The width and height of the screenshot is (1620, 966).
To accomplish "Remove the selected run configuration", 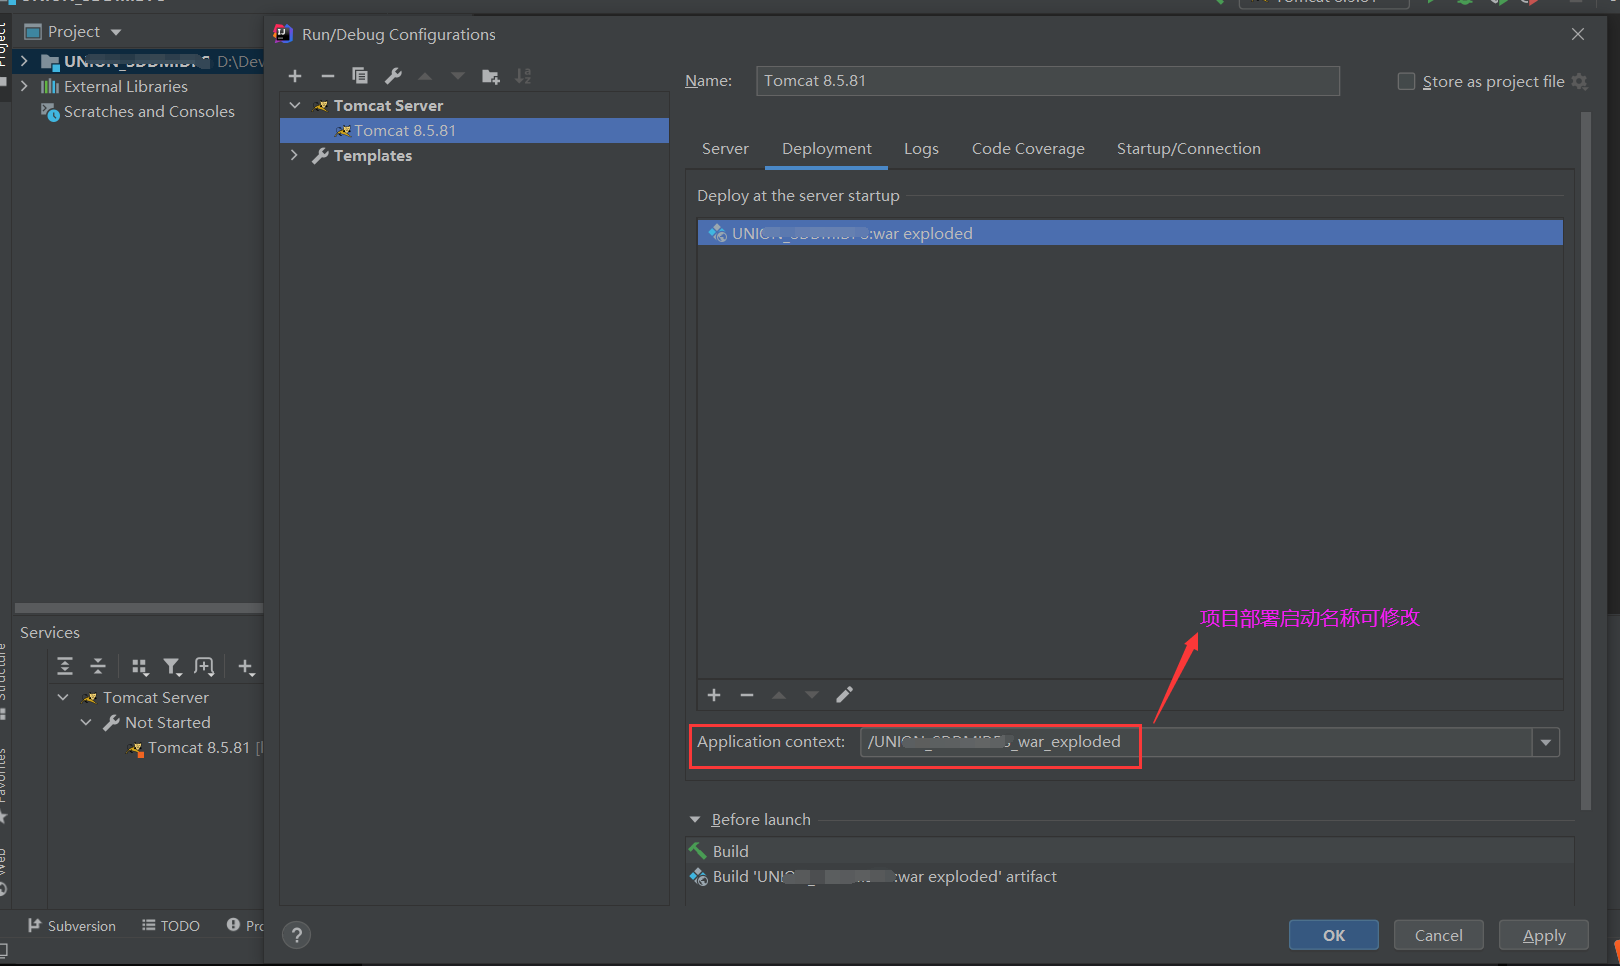I will 327,76.
